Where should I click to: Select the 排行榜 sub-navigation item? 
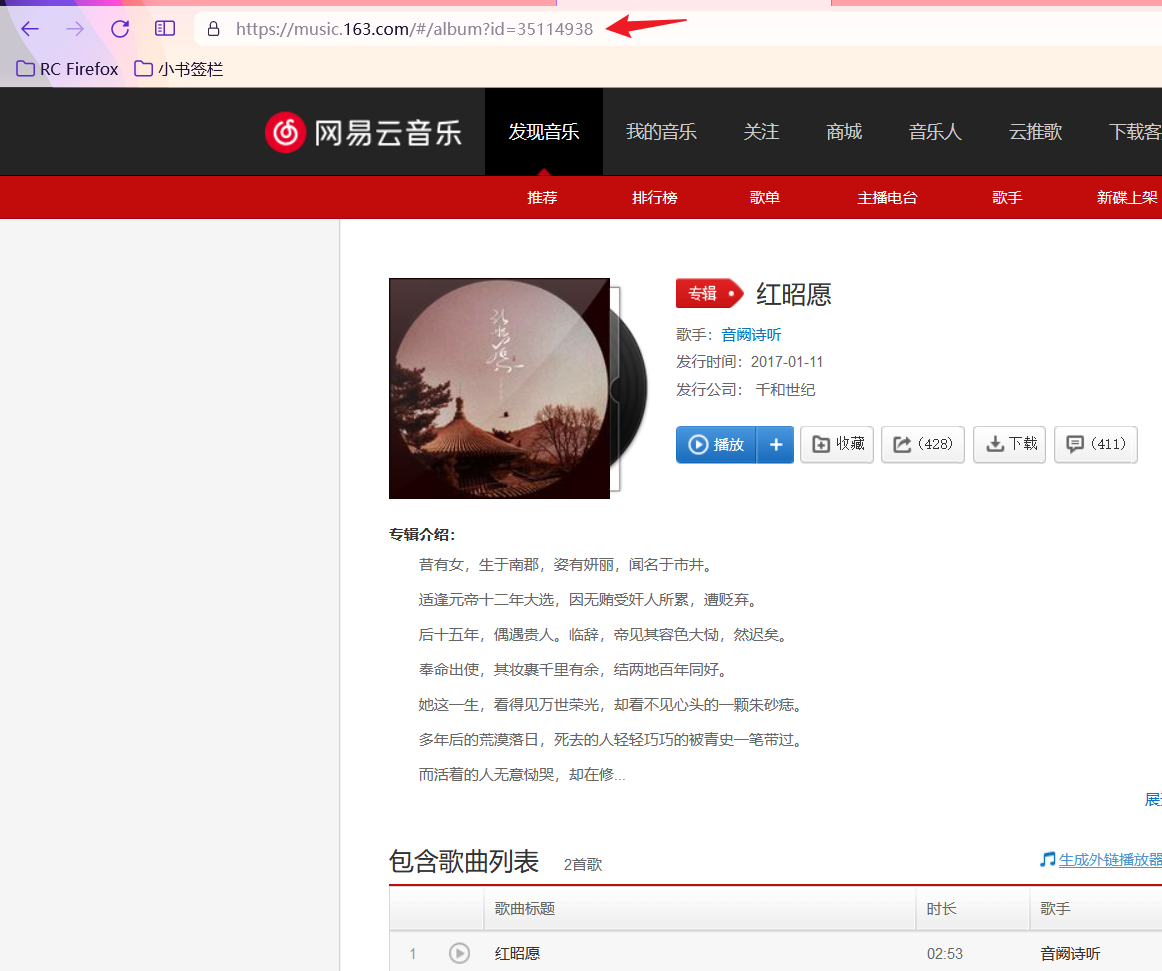pos(654,197)
